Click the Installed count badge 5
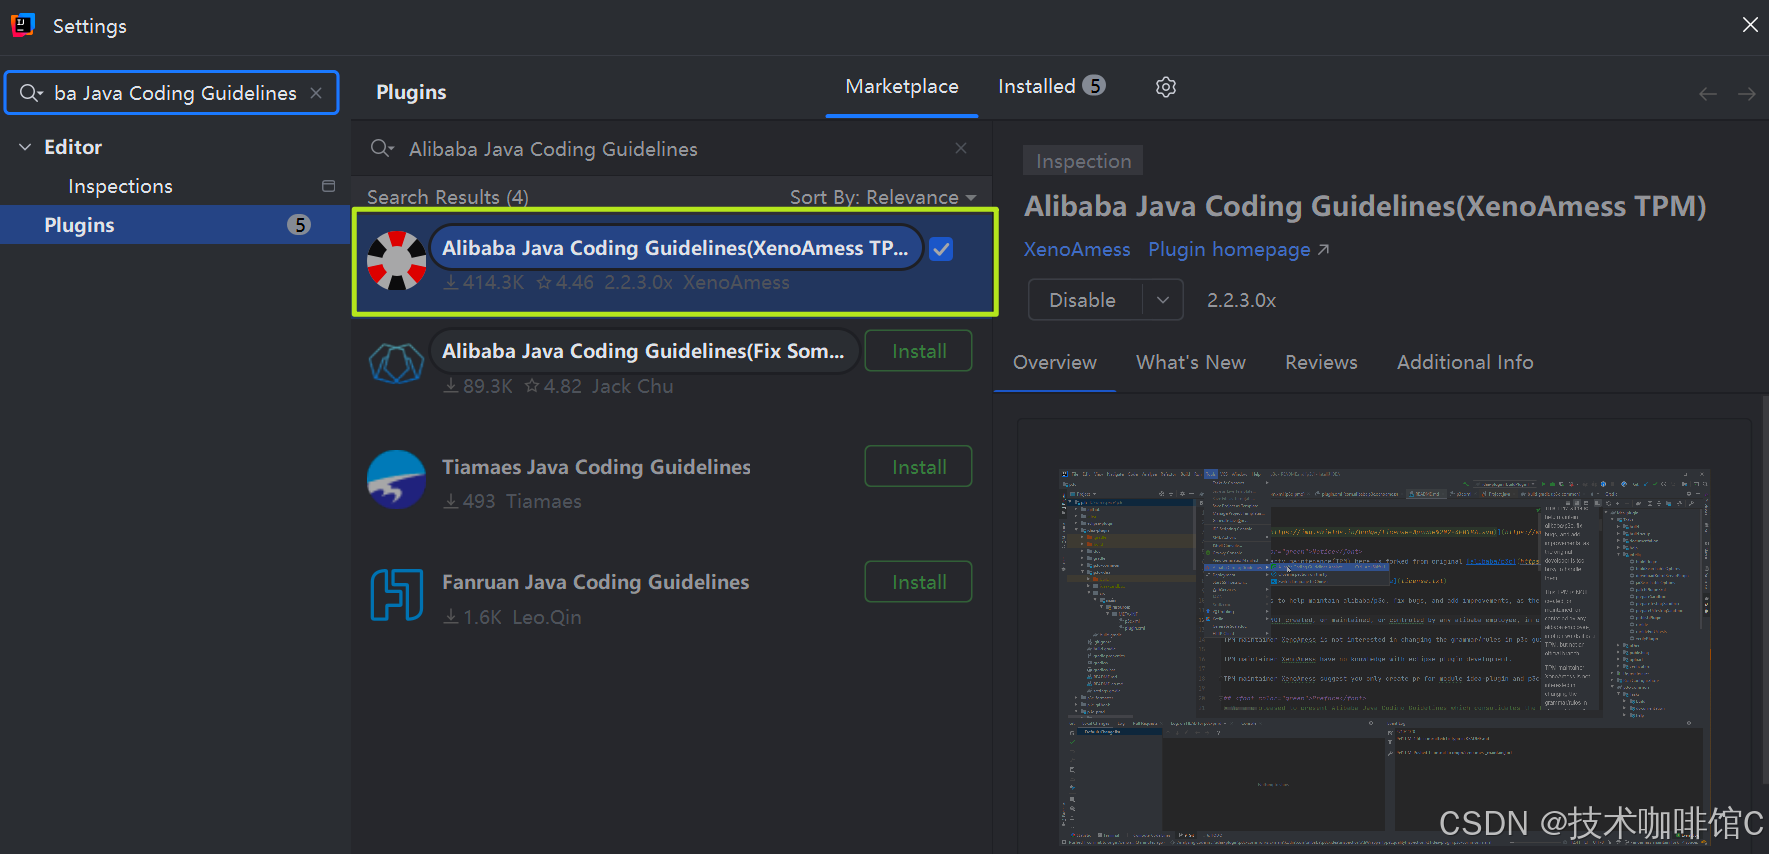This screenshot has width=1769, height=854. (x=1095, y=86)
